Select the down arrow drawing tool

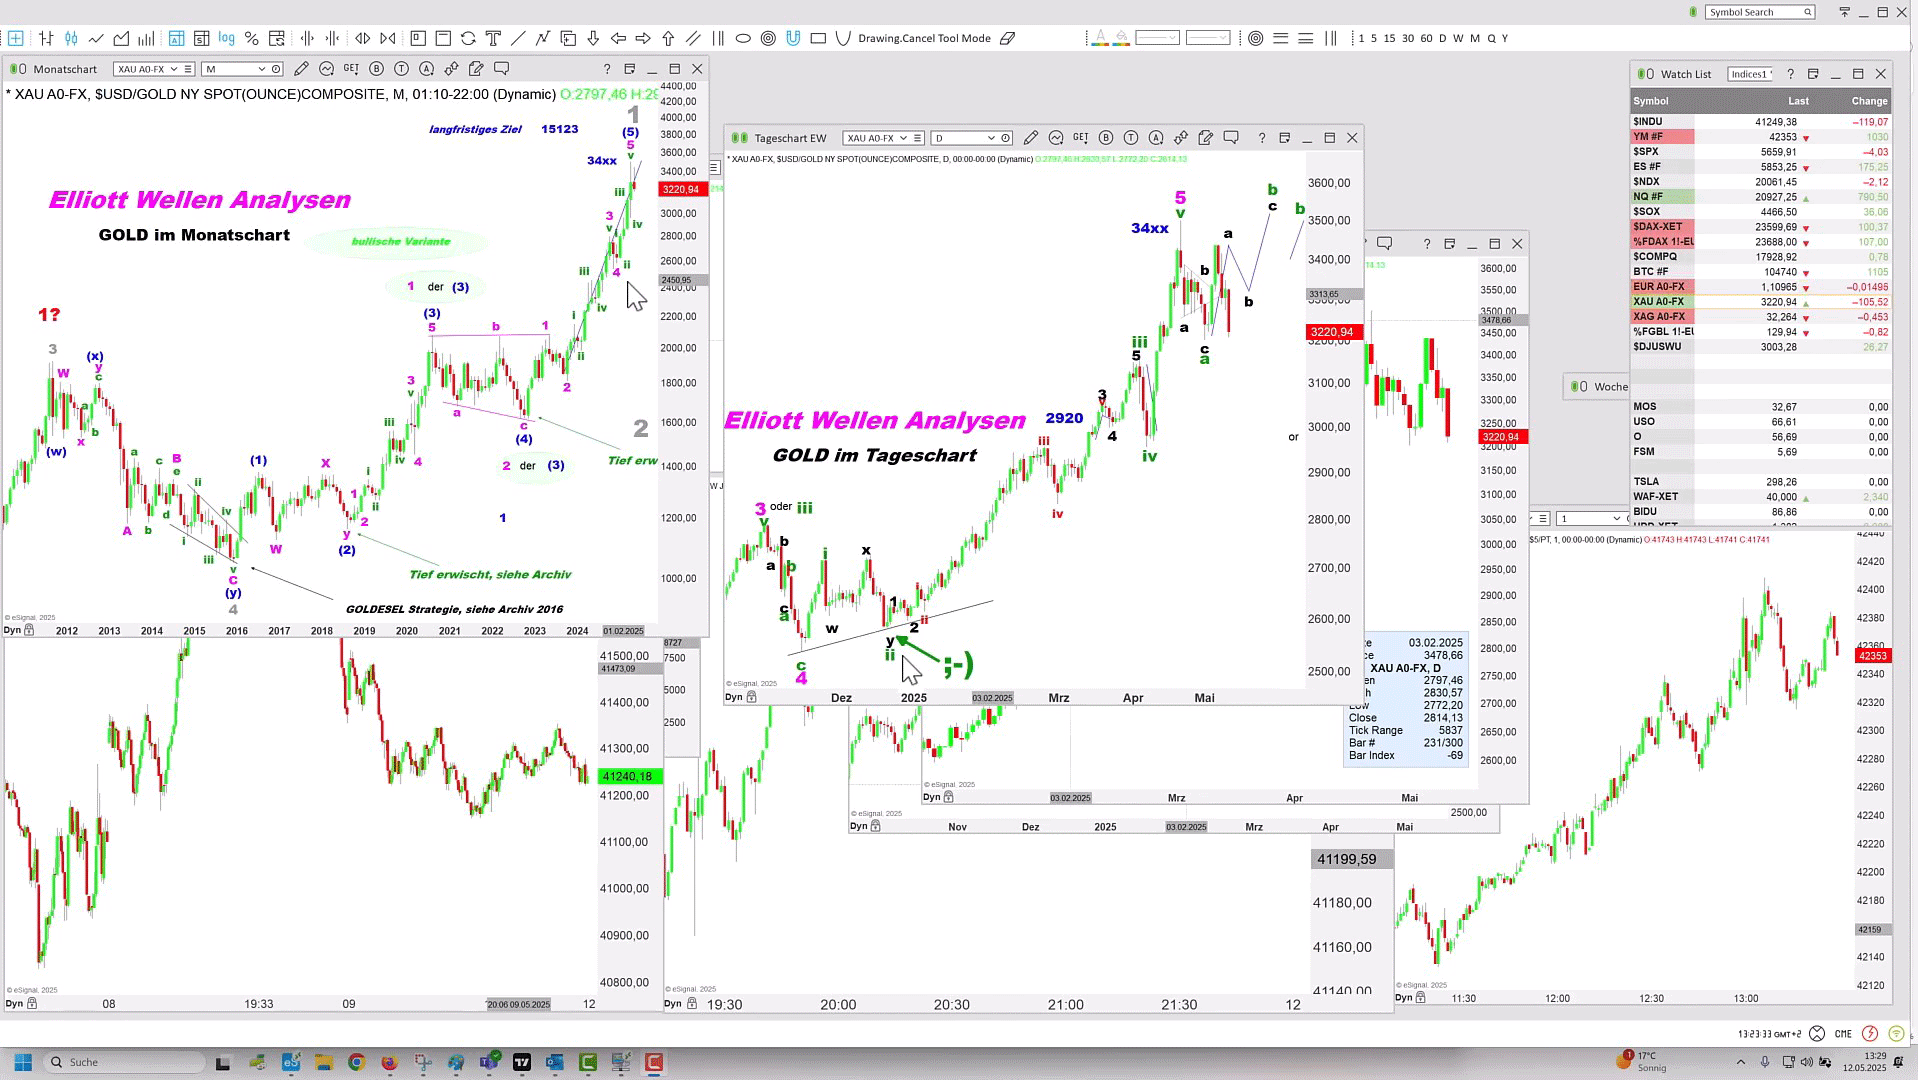pos(593,38)
